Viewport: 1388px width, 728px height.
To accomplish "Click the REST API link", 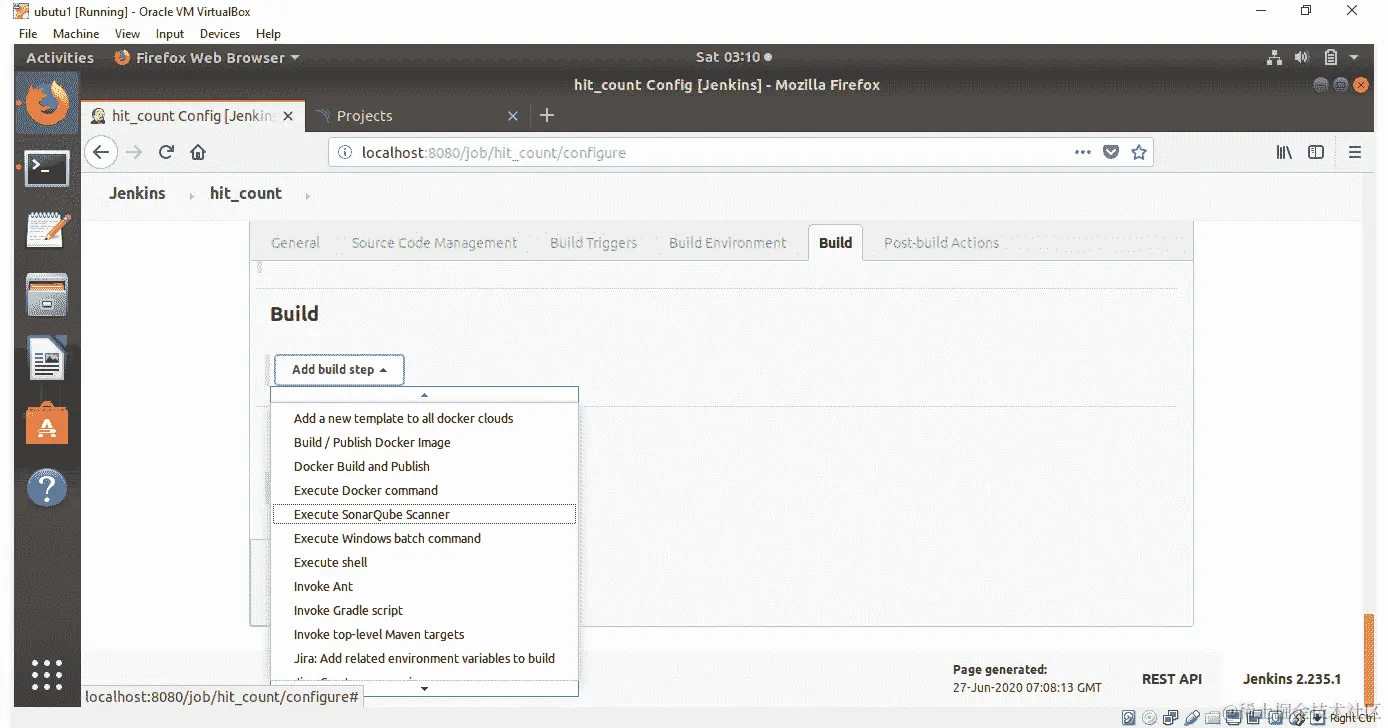I will pyautogui.click(x=1172, y=678).
